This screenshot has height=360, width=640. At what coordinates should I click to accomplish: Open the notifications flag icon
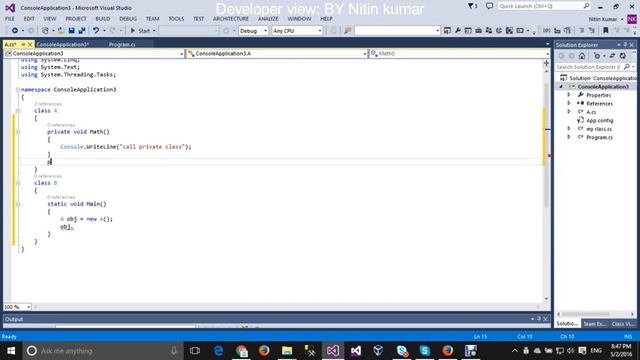[x=472, y=6]
